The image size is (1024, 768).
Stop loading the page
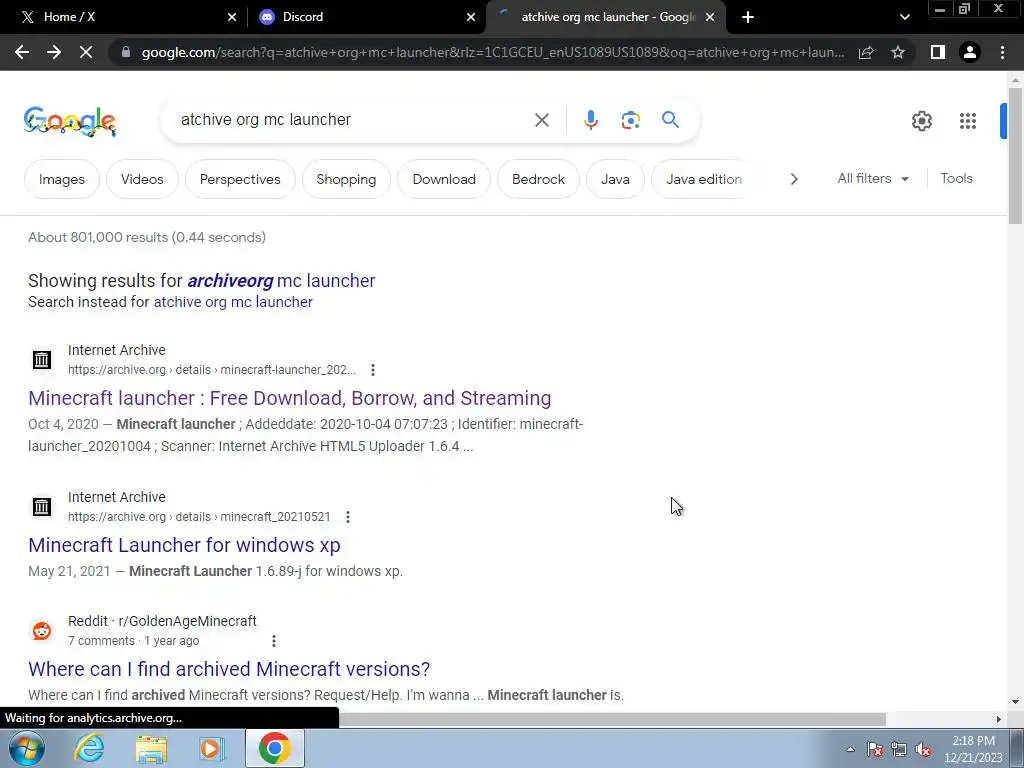pos(86,52)
